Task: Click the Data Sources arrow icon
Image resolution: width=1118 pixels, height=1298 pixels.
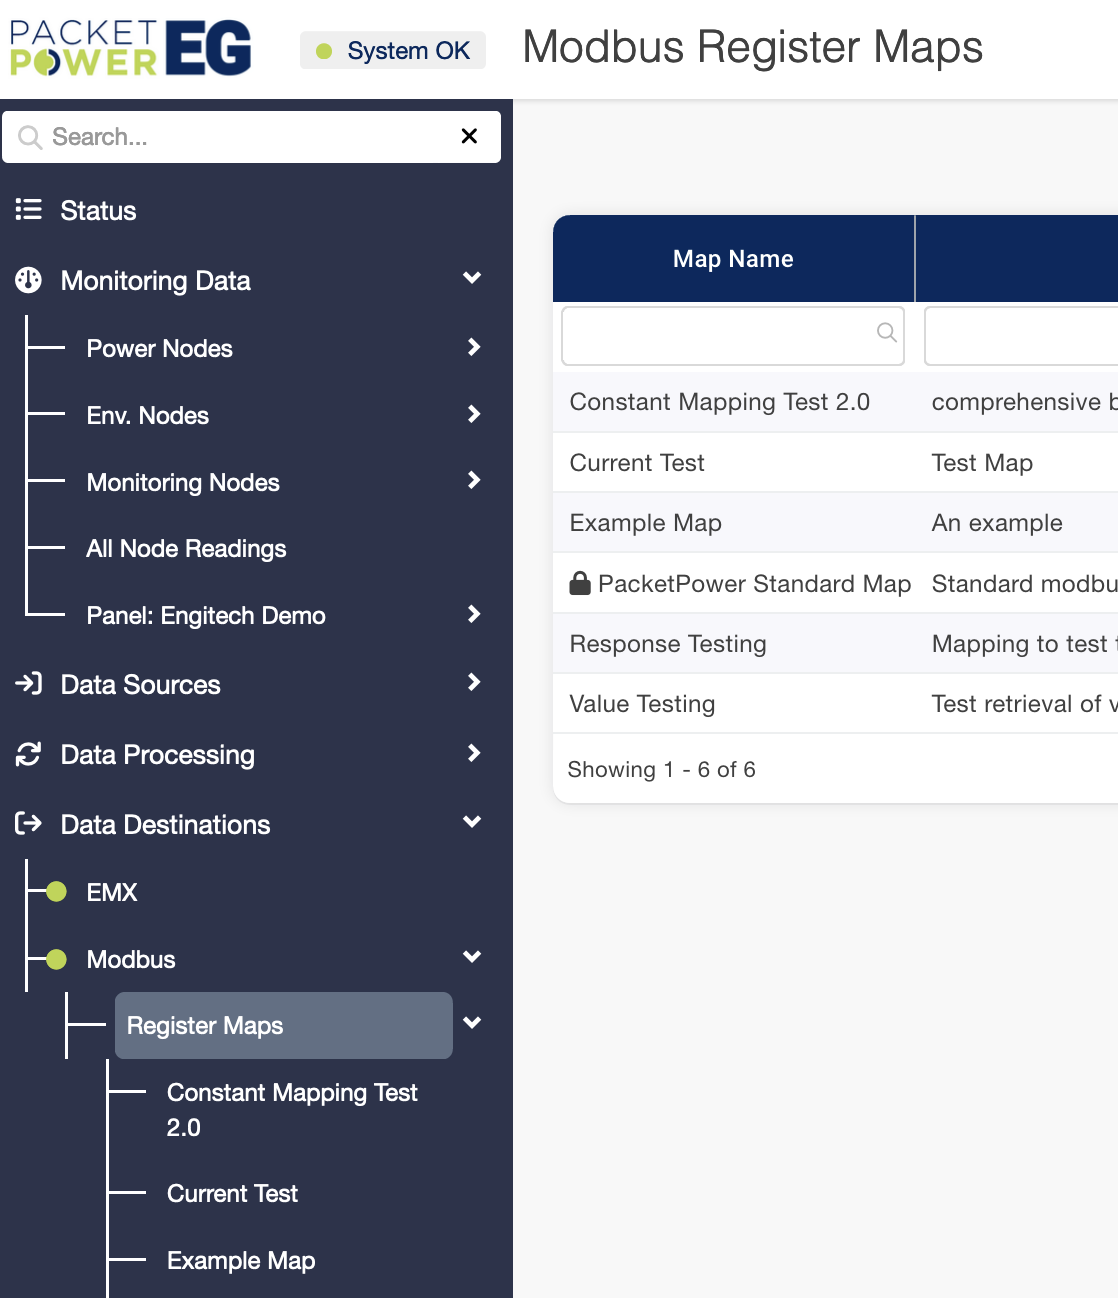Action: (x=28, y=684)
